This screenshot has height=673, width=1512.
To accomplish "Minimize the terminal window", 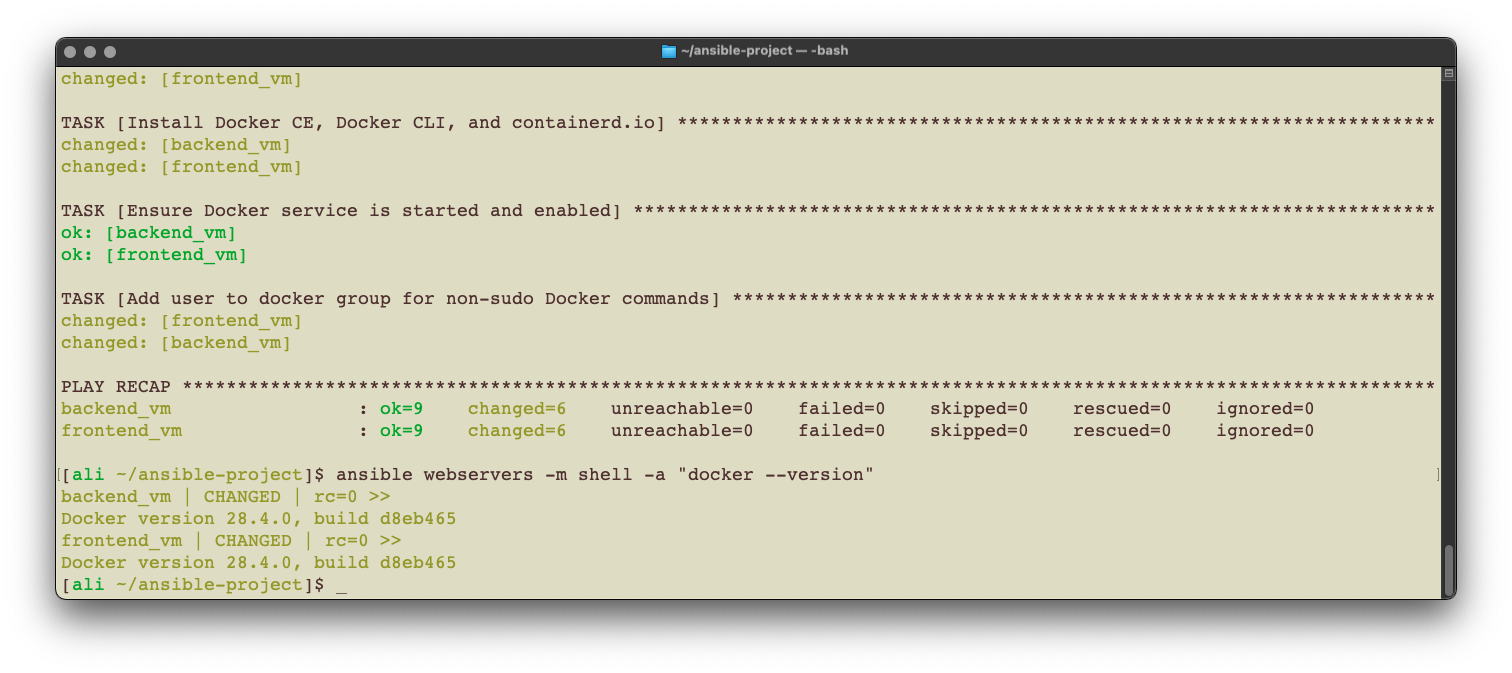I will point(90,52).
